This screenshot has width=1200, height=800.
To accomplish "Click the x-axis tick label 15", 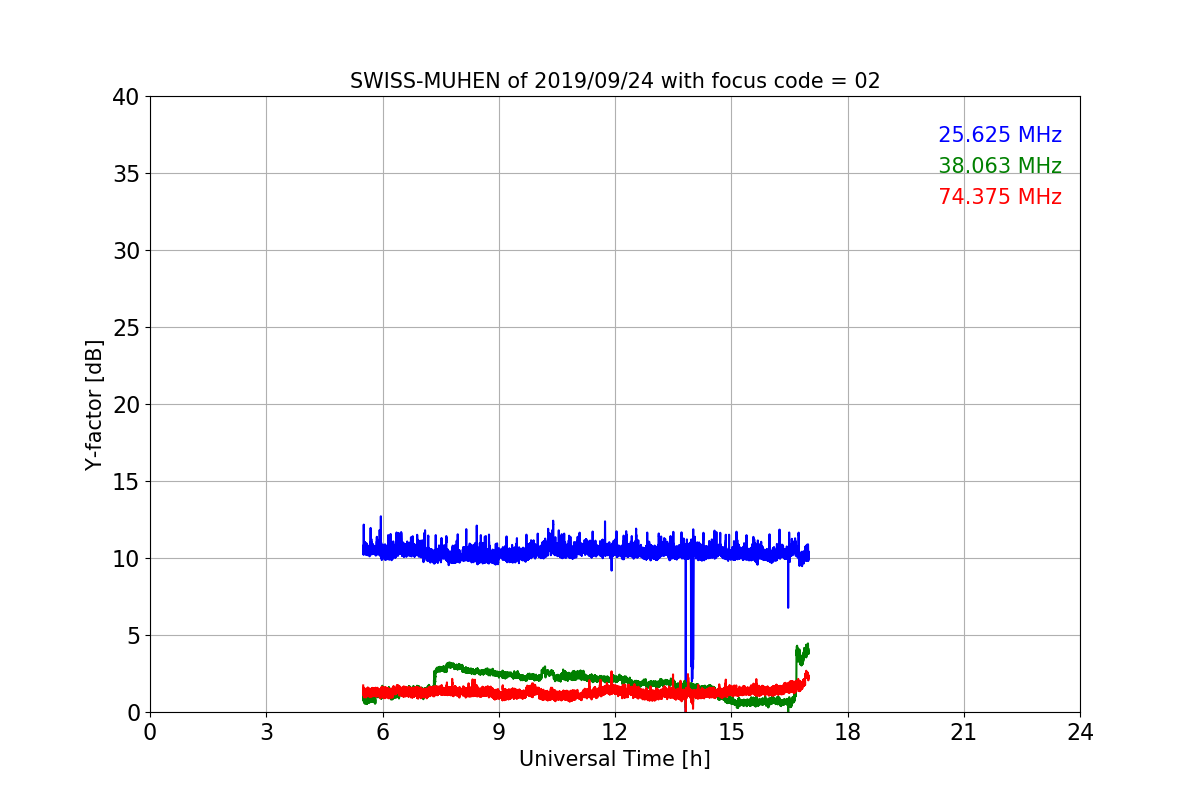I will 731,732.
